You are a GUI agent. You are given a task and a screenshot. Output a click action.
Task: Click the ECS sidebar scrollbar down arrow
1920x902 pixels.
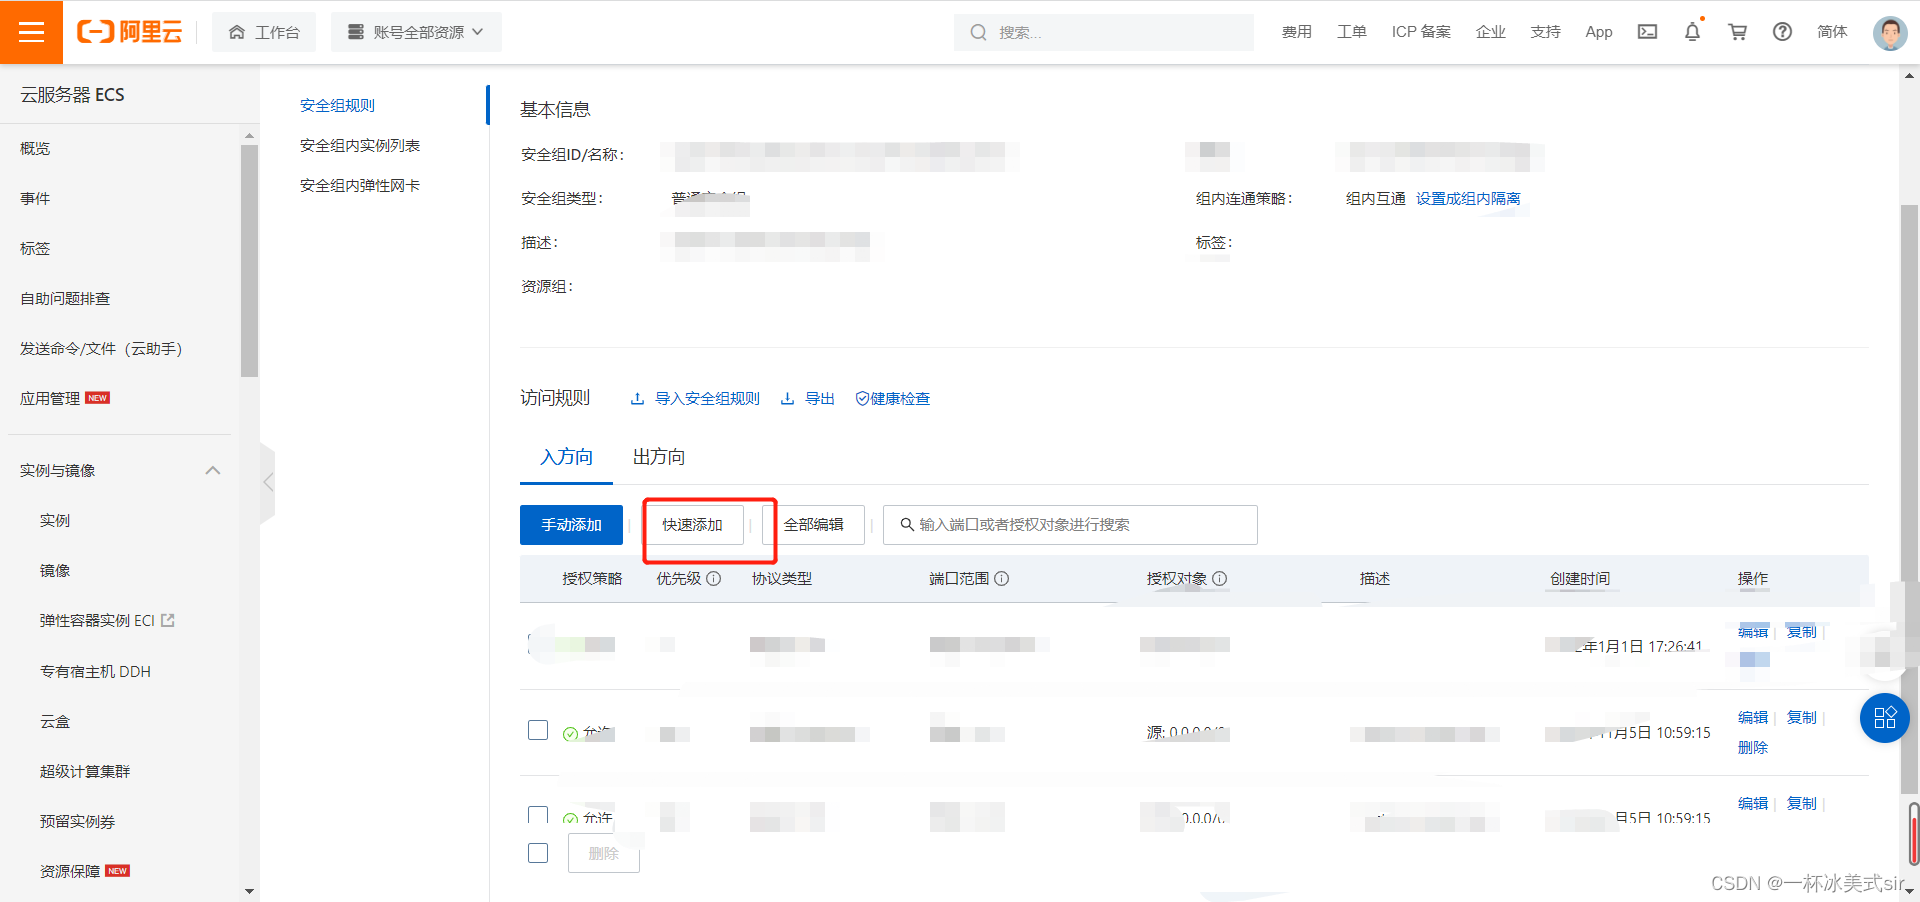click(249, 891)
